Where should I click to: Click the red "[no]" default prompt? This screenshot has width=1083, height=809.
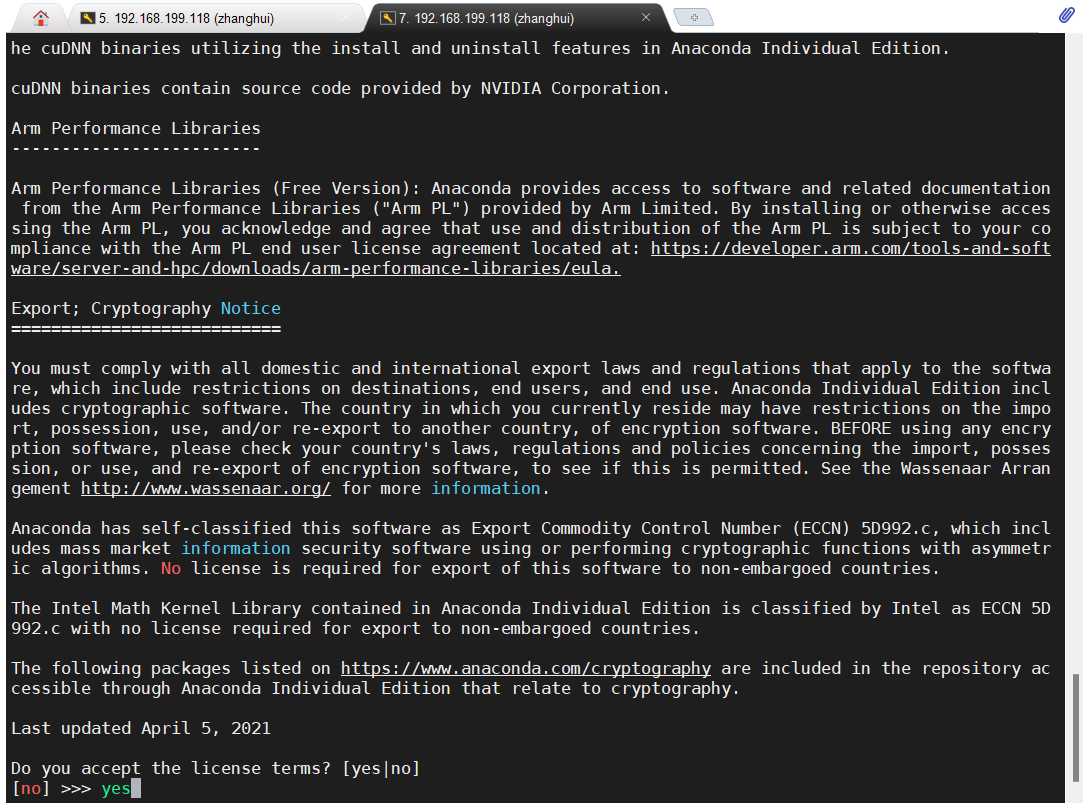click(31, 788)
